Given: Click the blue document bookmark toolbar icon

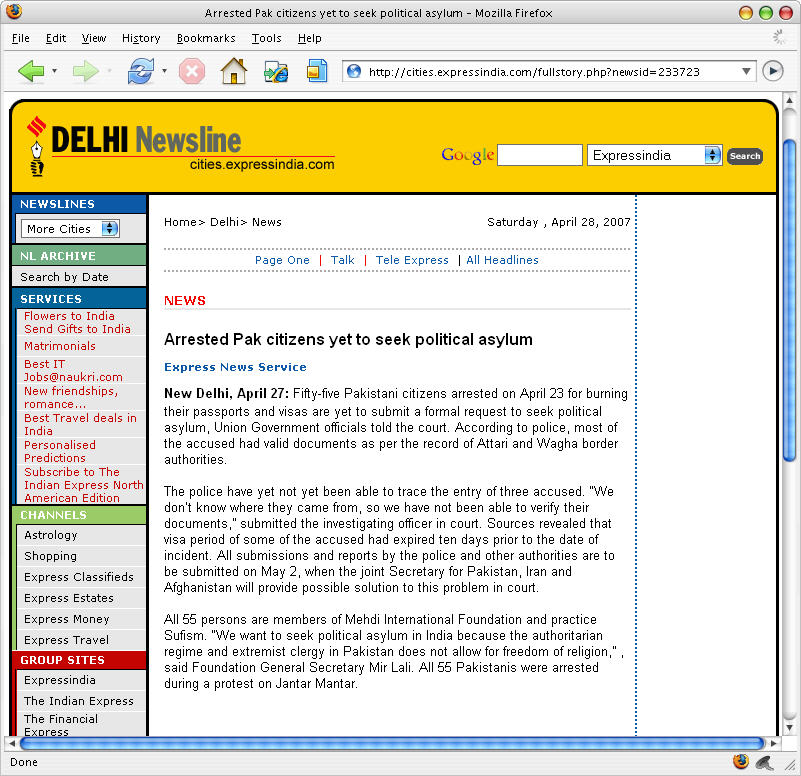Looking at the screenshot, I should [x=317, y=71].
